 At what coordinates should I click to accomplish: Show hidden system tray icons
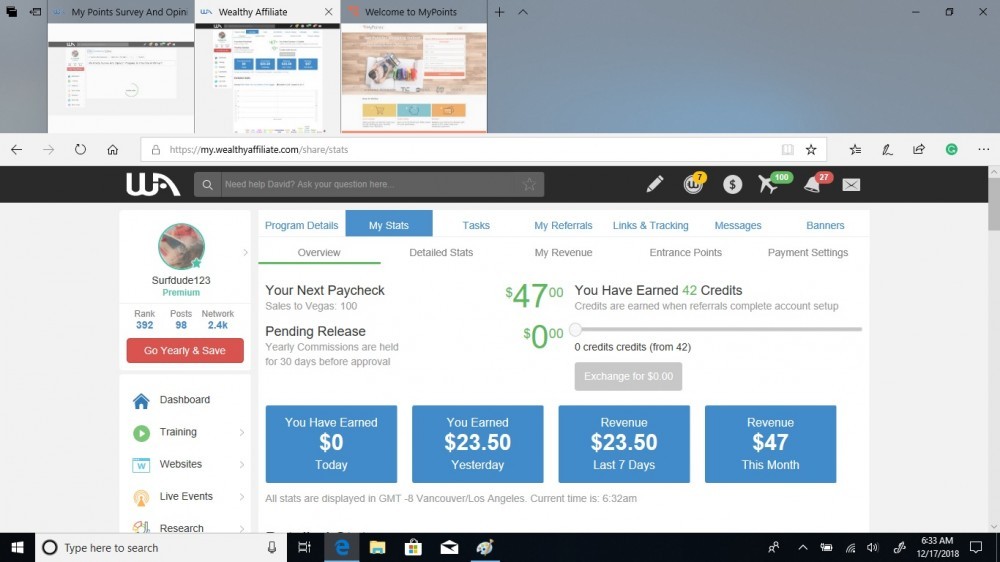tap(802, 547)
